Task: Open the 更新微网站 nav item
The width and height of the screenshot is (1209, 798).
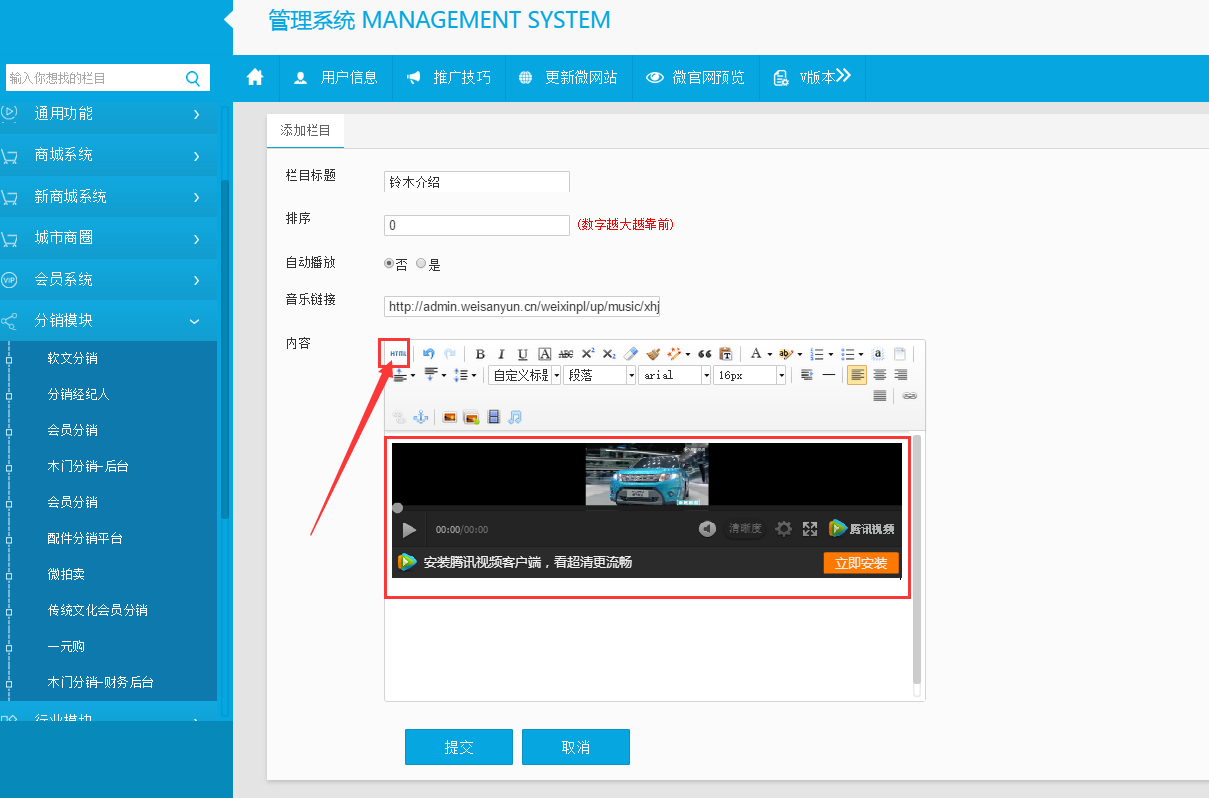Action: pos(568,77)
